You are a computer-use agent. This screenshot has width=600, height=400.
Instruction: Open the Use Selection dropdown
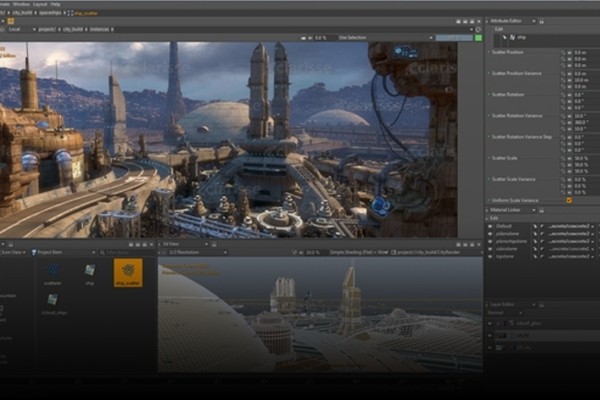pos(385,38)
